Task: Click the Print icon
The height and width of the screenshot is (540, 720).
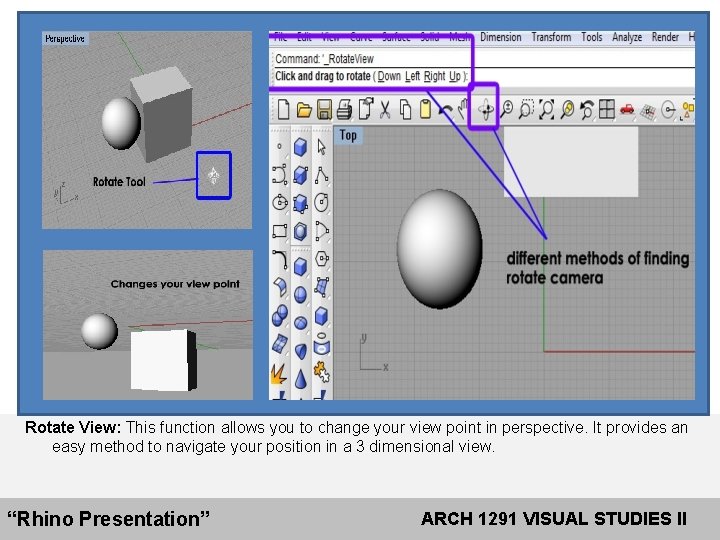Action: point(344,110)
